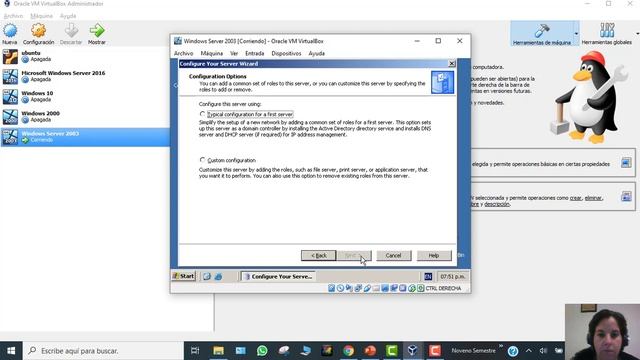640x360 pixels.
Task: Expand Windows taskbar toolbar overflow chevron
Action: (501, 347)
